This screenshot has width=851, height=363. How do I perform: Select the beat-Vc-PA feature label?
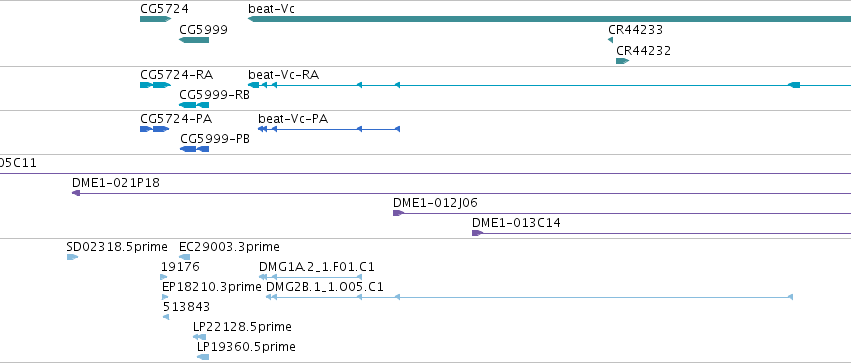coord(293,118)
